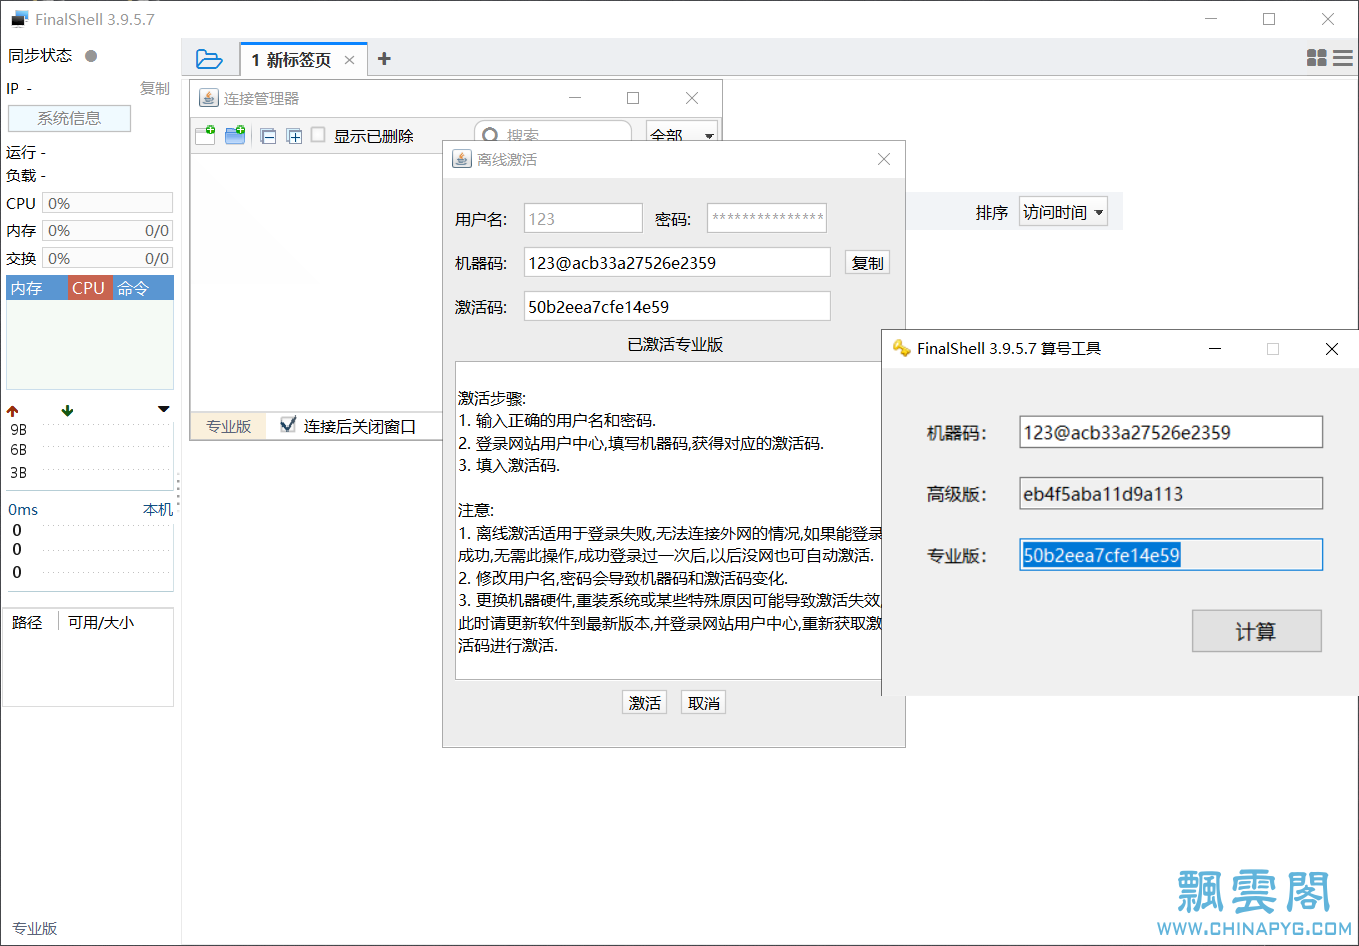Open the connection folder icon
Screen dimensions: 1359x946
[209, 59]
